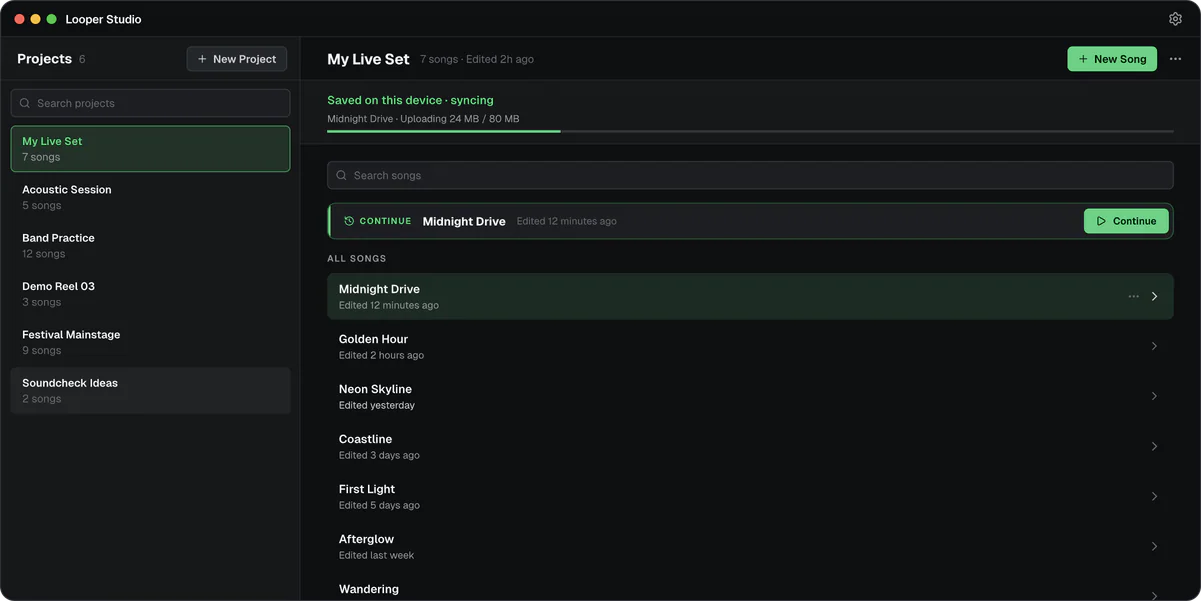Add a new song with New Song

click(1112, 59)
